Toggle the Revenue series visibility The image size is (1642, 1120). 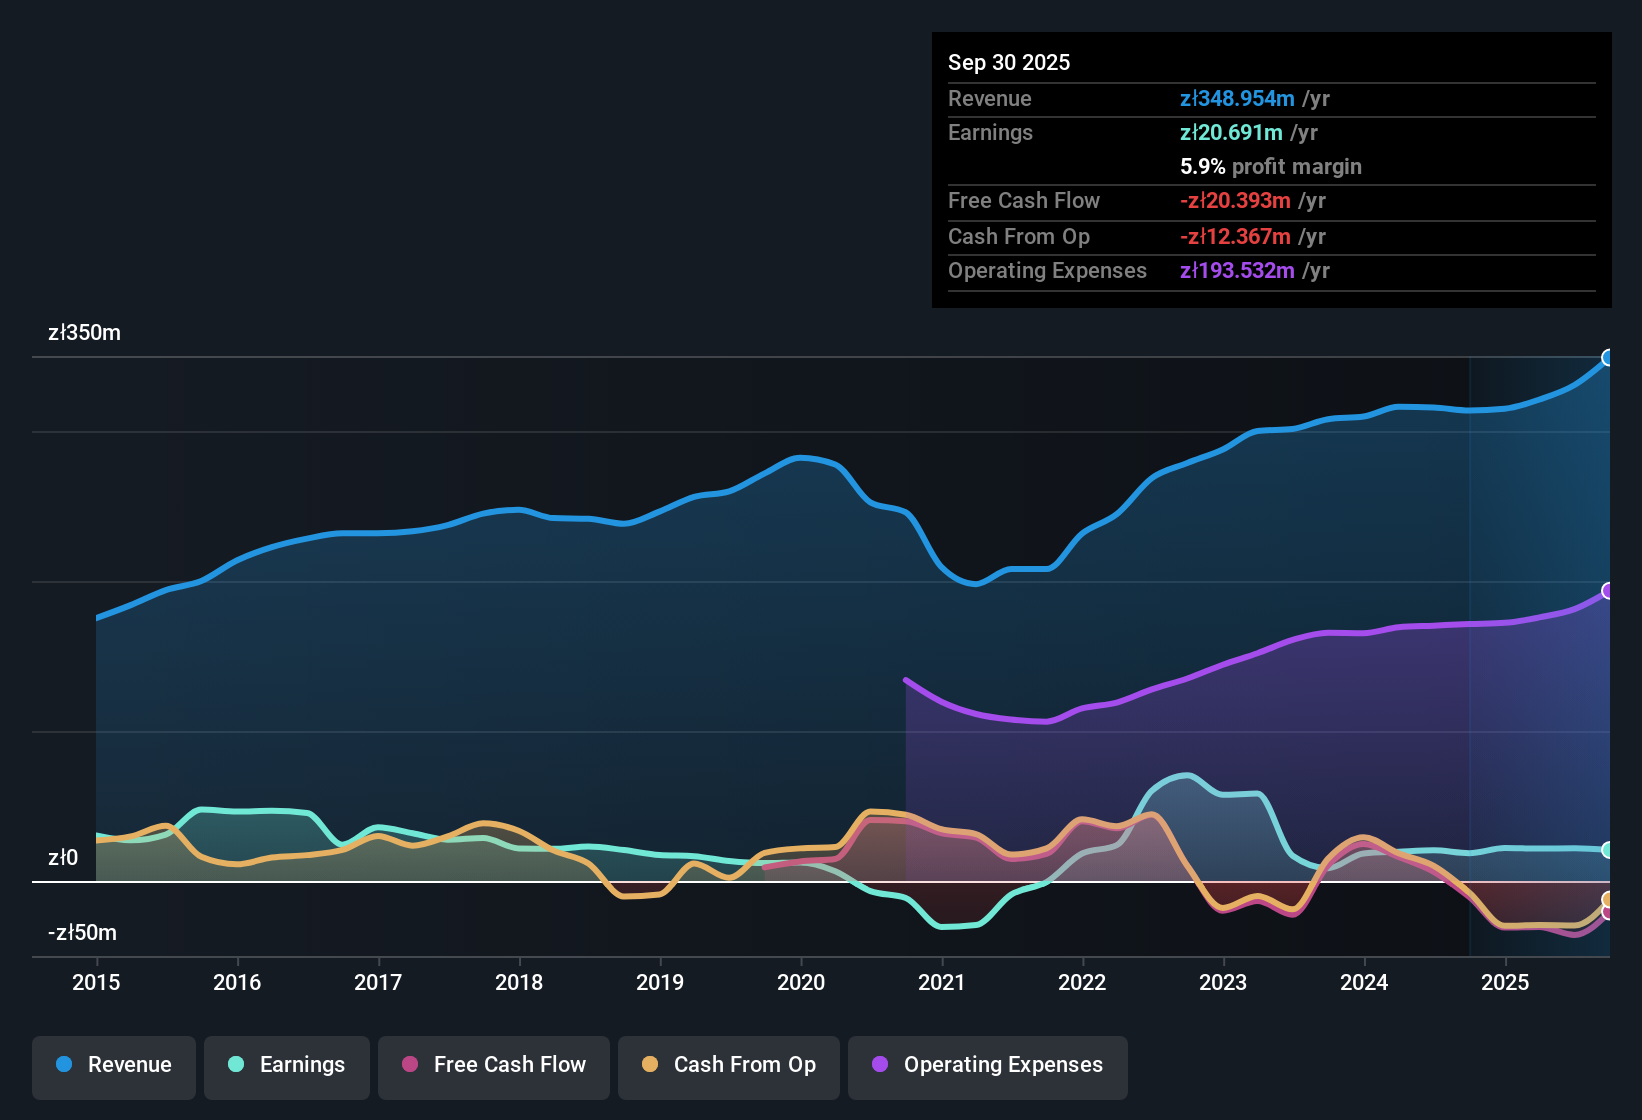[x=113, y=1065]
